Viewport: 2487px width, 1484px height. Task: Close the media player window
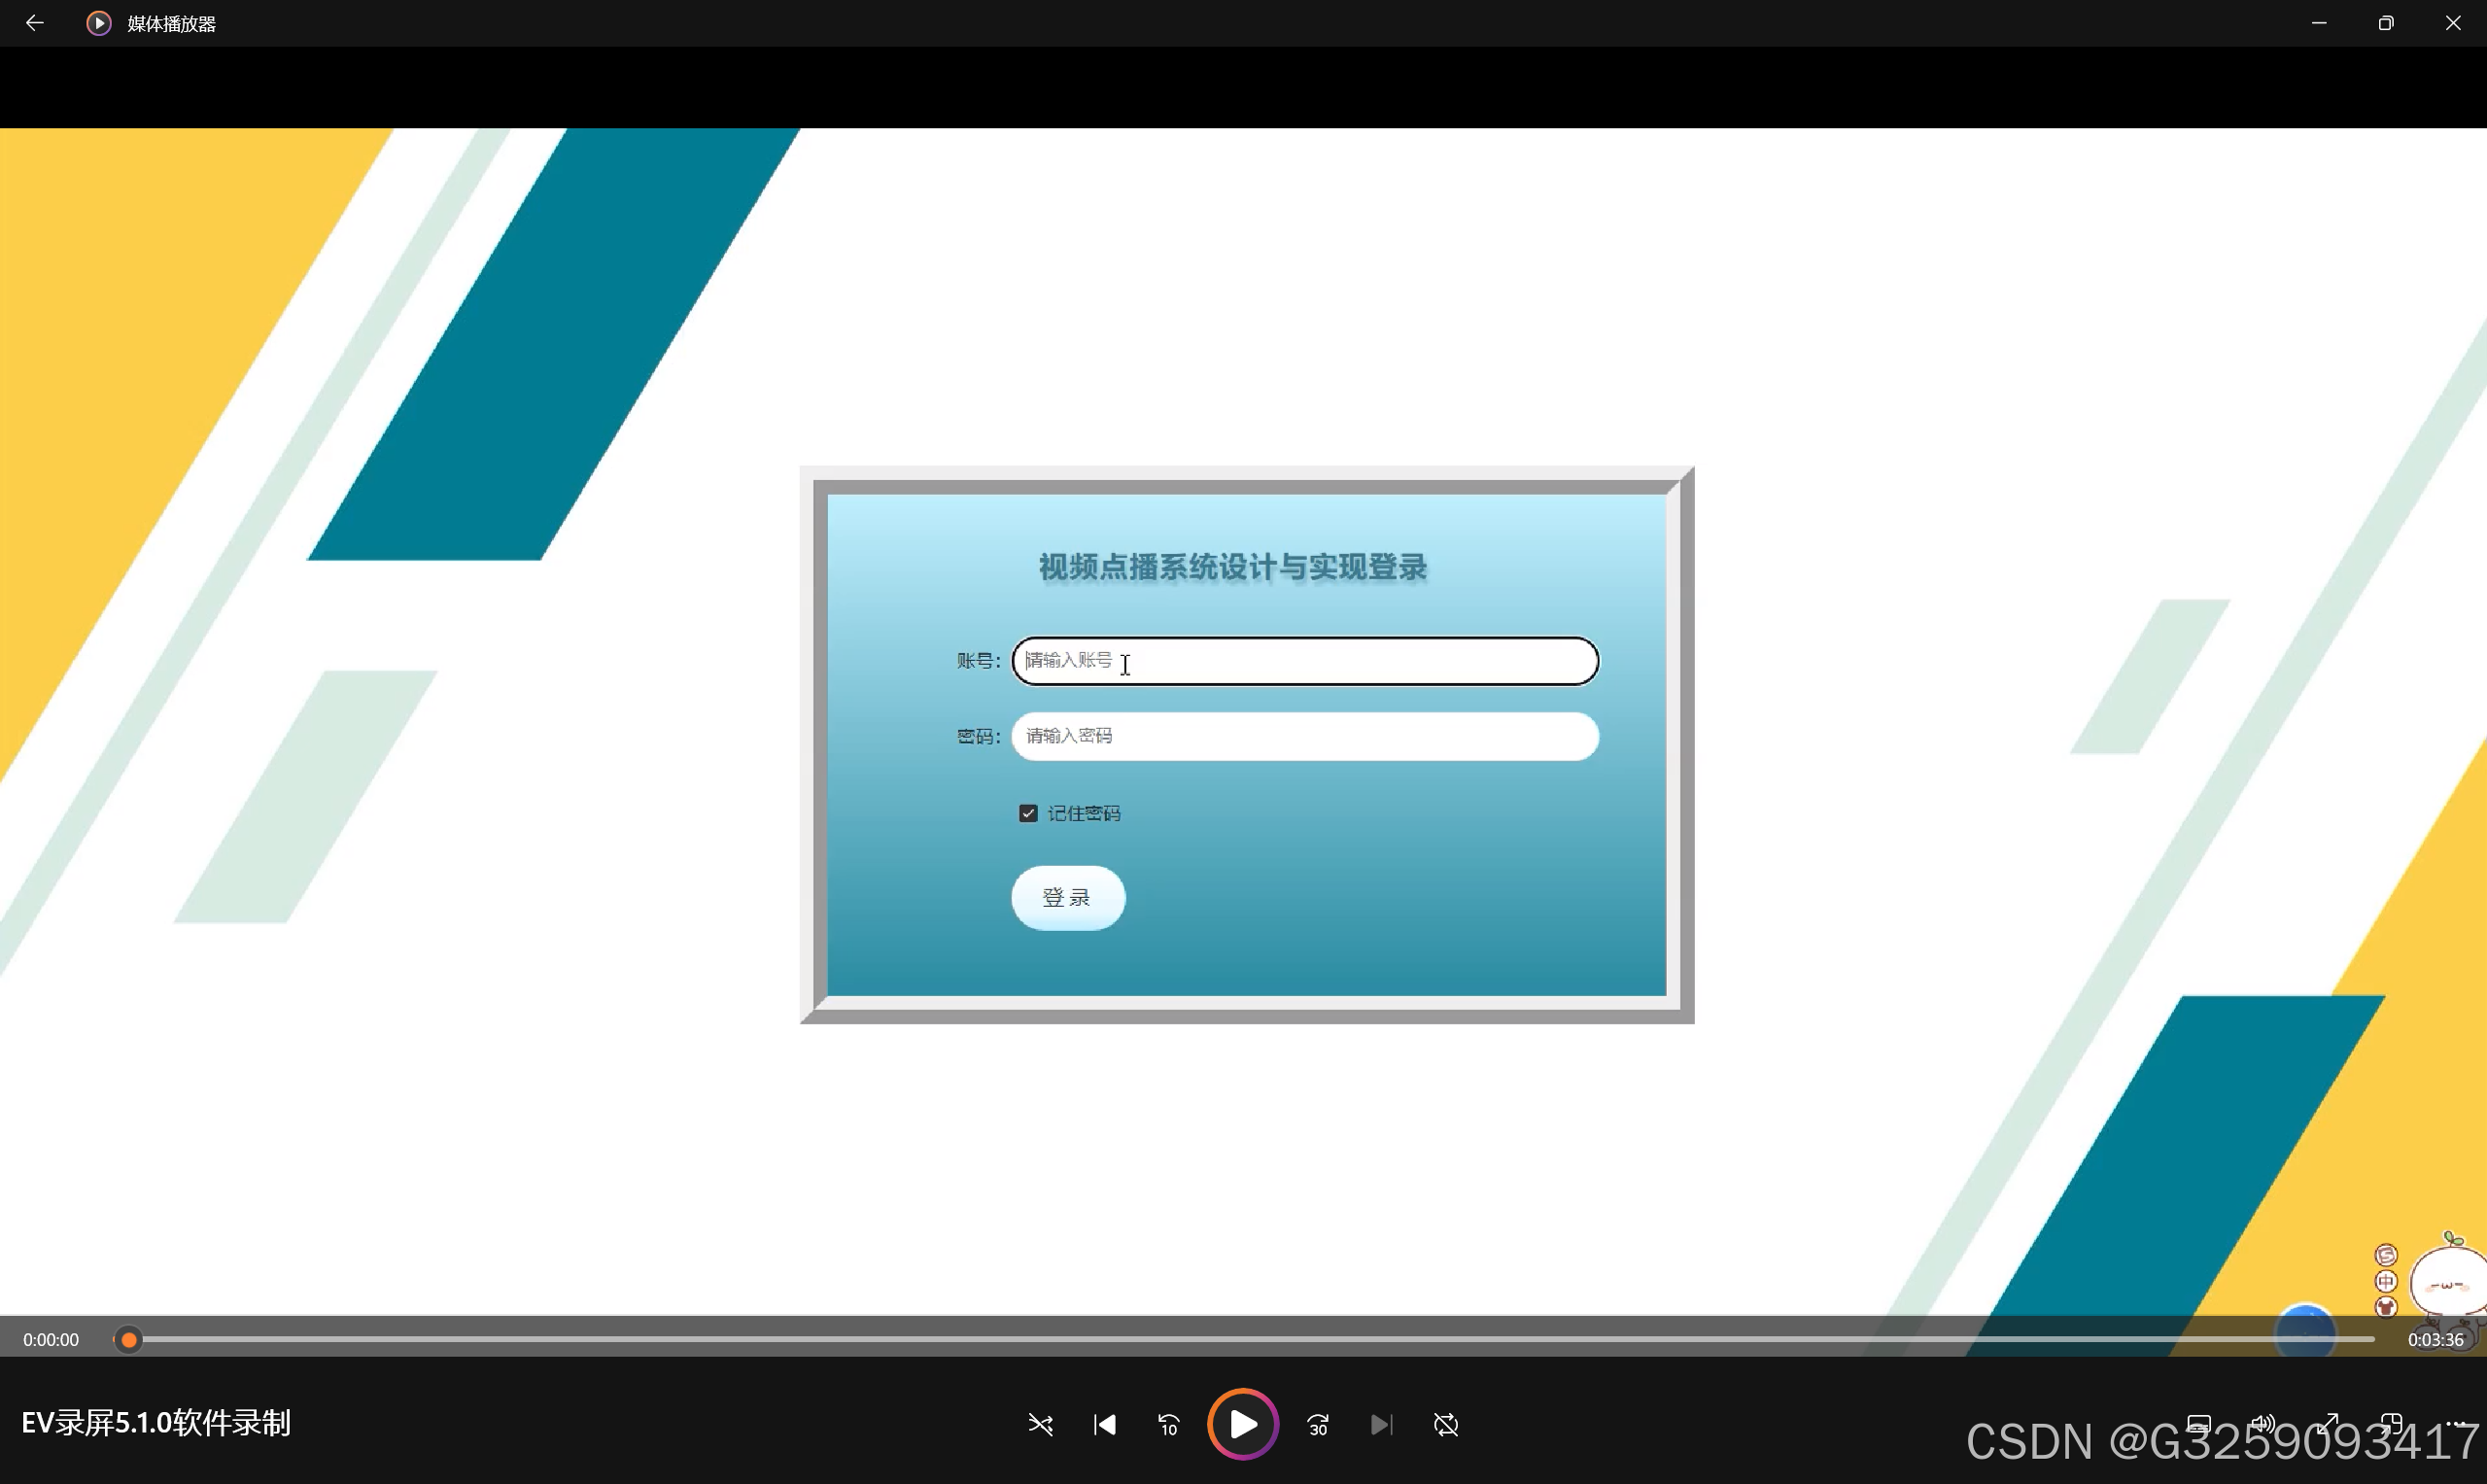coord(2453,23)
